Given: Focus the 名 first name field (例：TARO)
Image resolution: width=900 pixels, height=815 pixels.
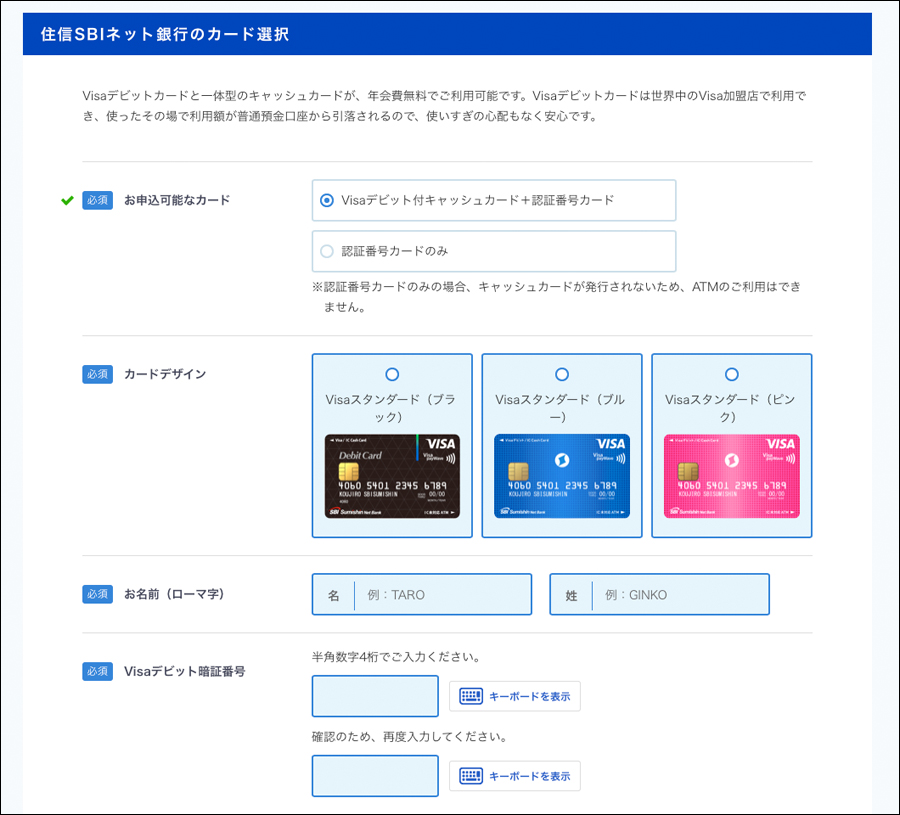Looking at the screenshot, I should point(422,595).
